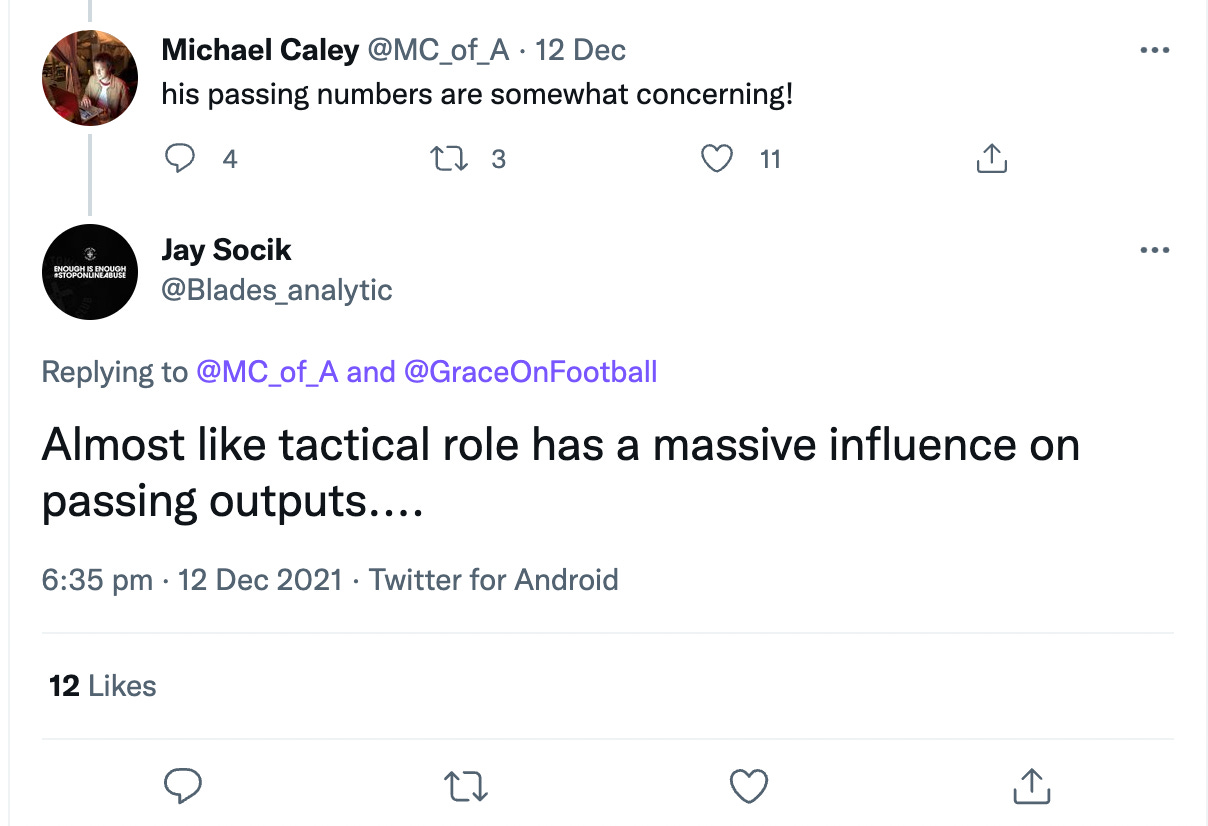The height and width of the screenshot is (826, 1208).
Task: Reply to Michael Caley's tweet
Action: 181,159
